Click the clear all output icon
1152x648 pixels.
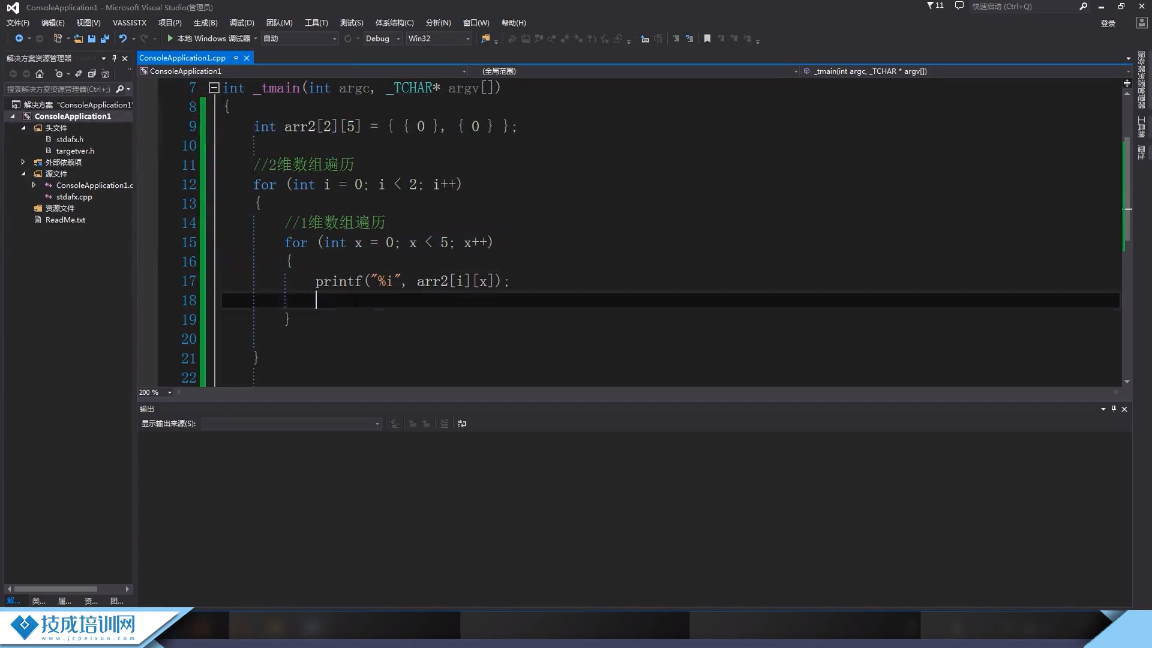tap(444, 424)
